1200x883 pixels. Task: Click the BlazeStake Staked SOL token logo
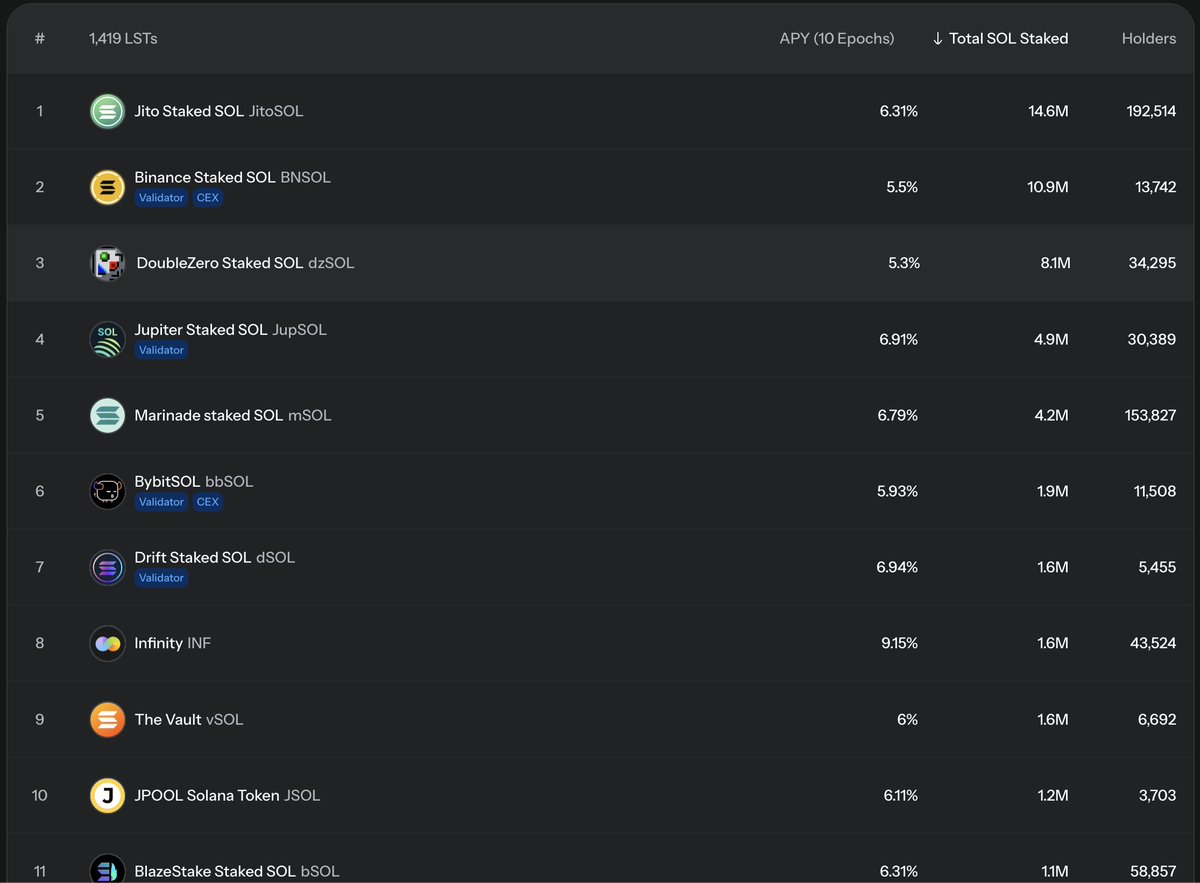point(107,869)
